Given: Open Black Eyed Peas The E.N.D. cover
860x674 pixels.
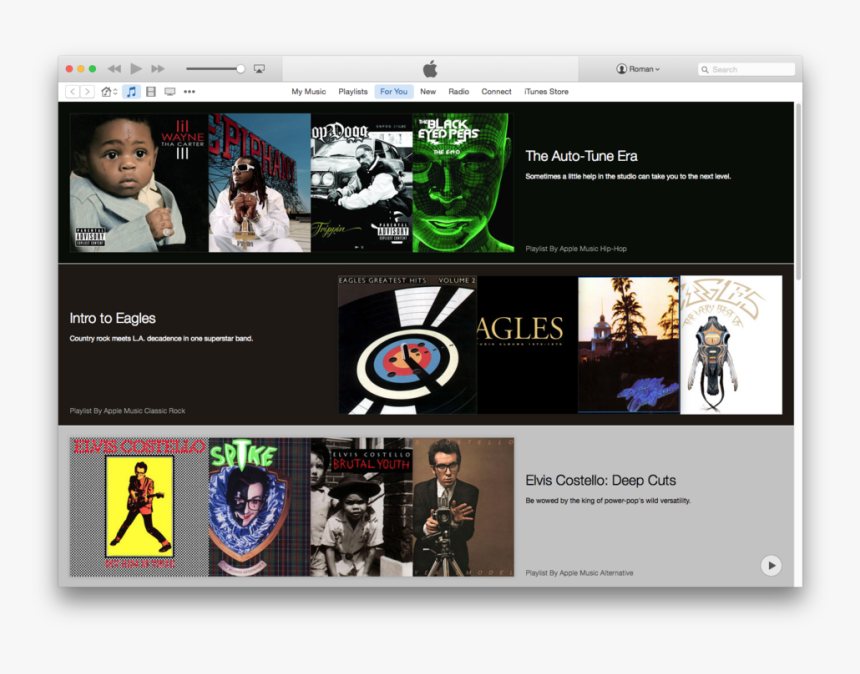Looking at the screenshot, I should [x=463, y=183].
